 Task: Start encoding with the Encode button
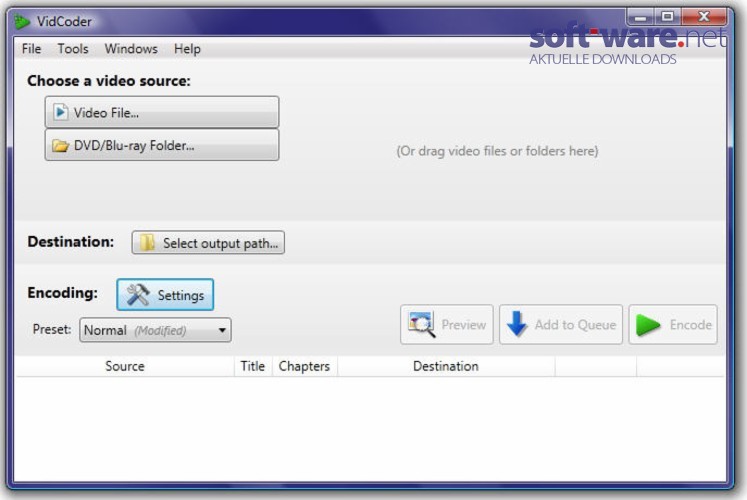pyautogui.click(x=673, y=325)
